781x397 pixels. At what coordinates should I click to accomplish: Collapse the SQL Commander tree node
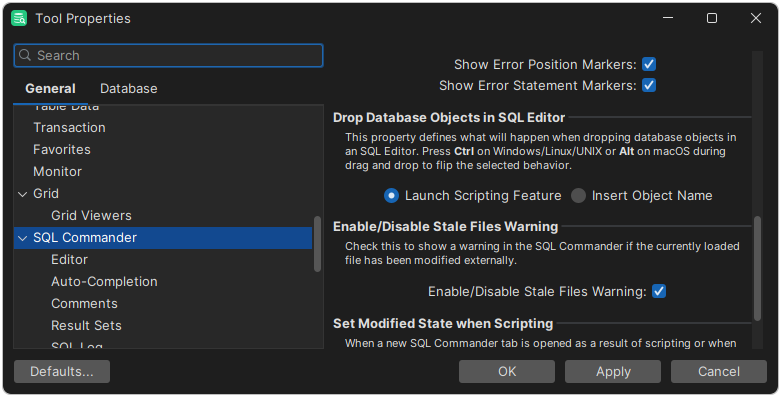click(x=22, y=238)
